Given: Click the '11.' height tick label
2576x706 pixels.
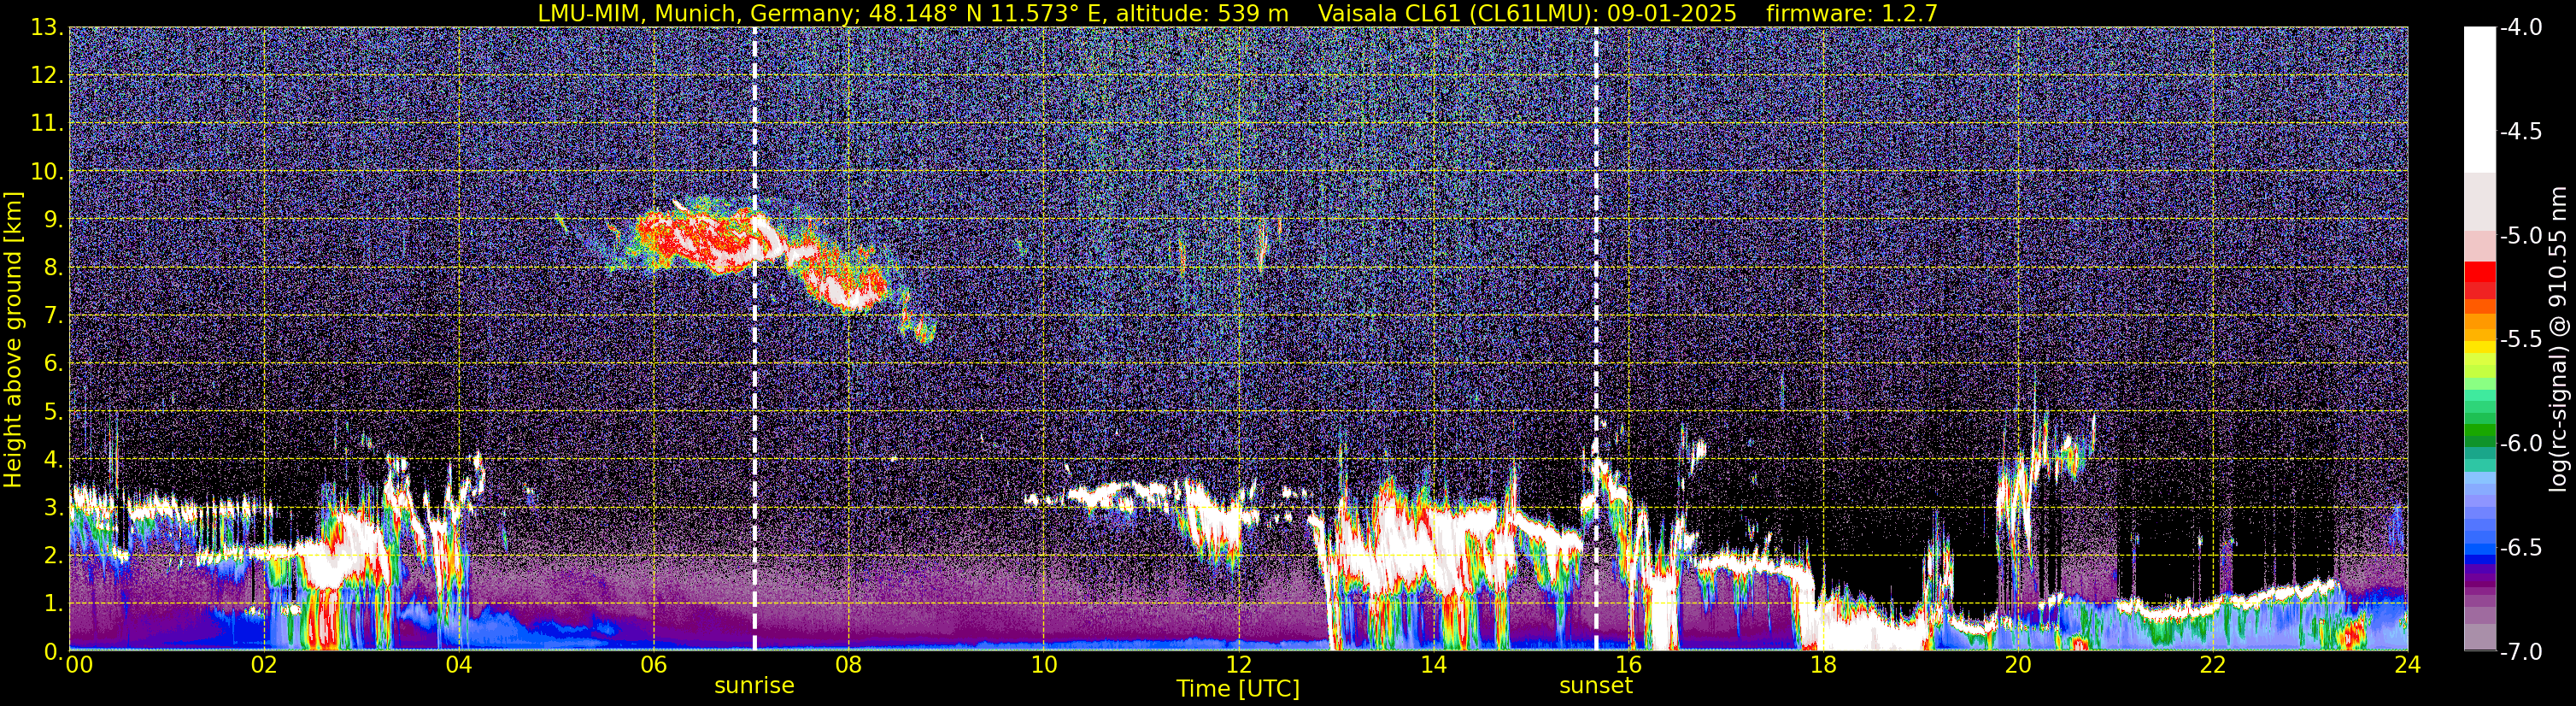Looking at the screenshot, I should (x=48, y=123).
